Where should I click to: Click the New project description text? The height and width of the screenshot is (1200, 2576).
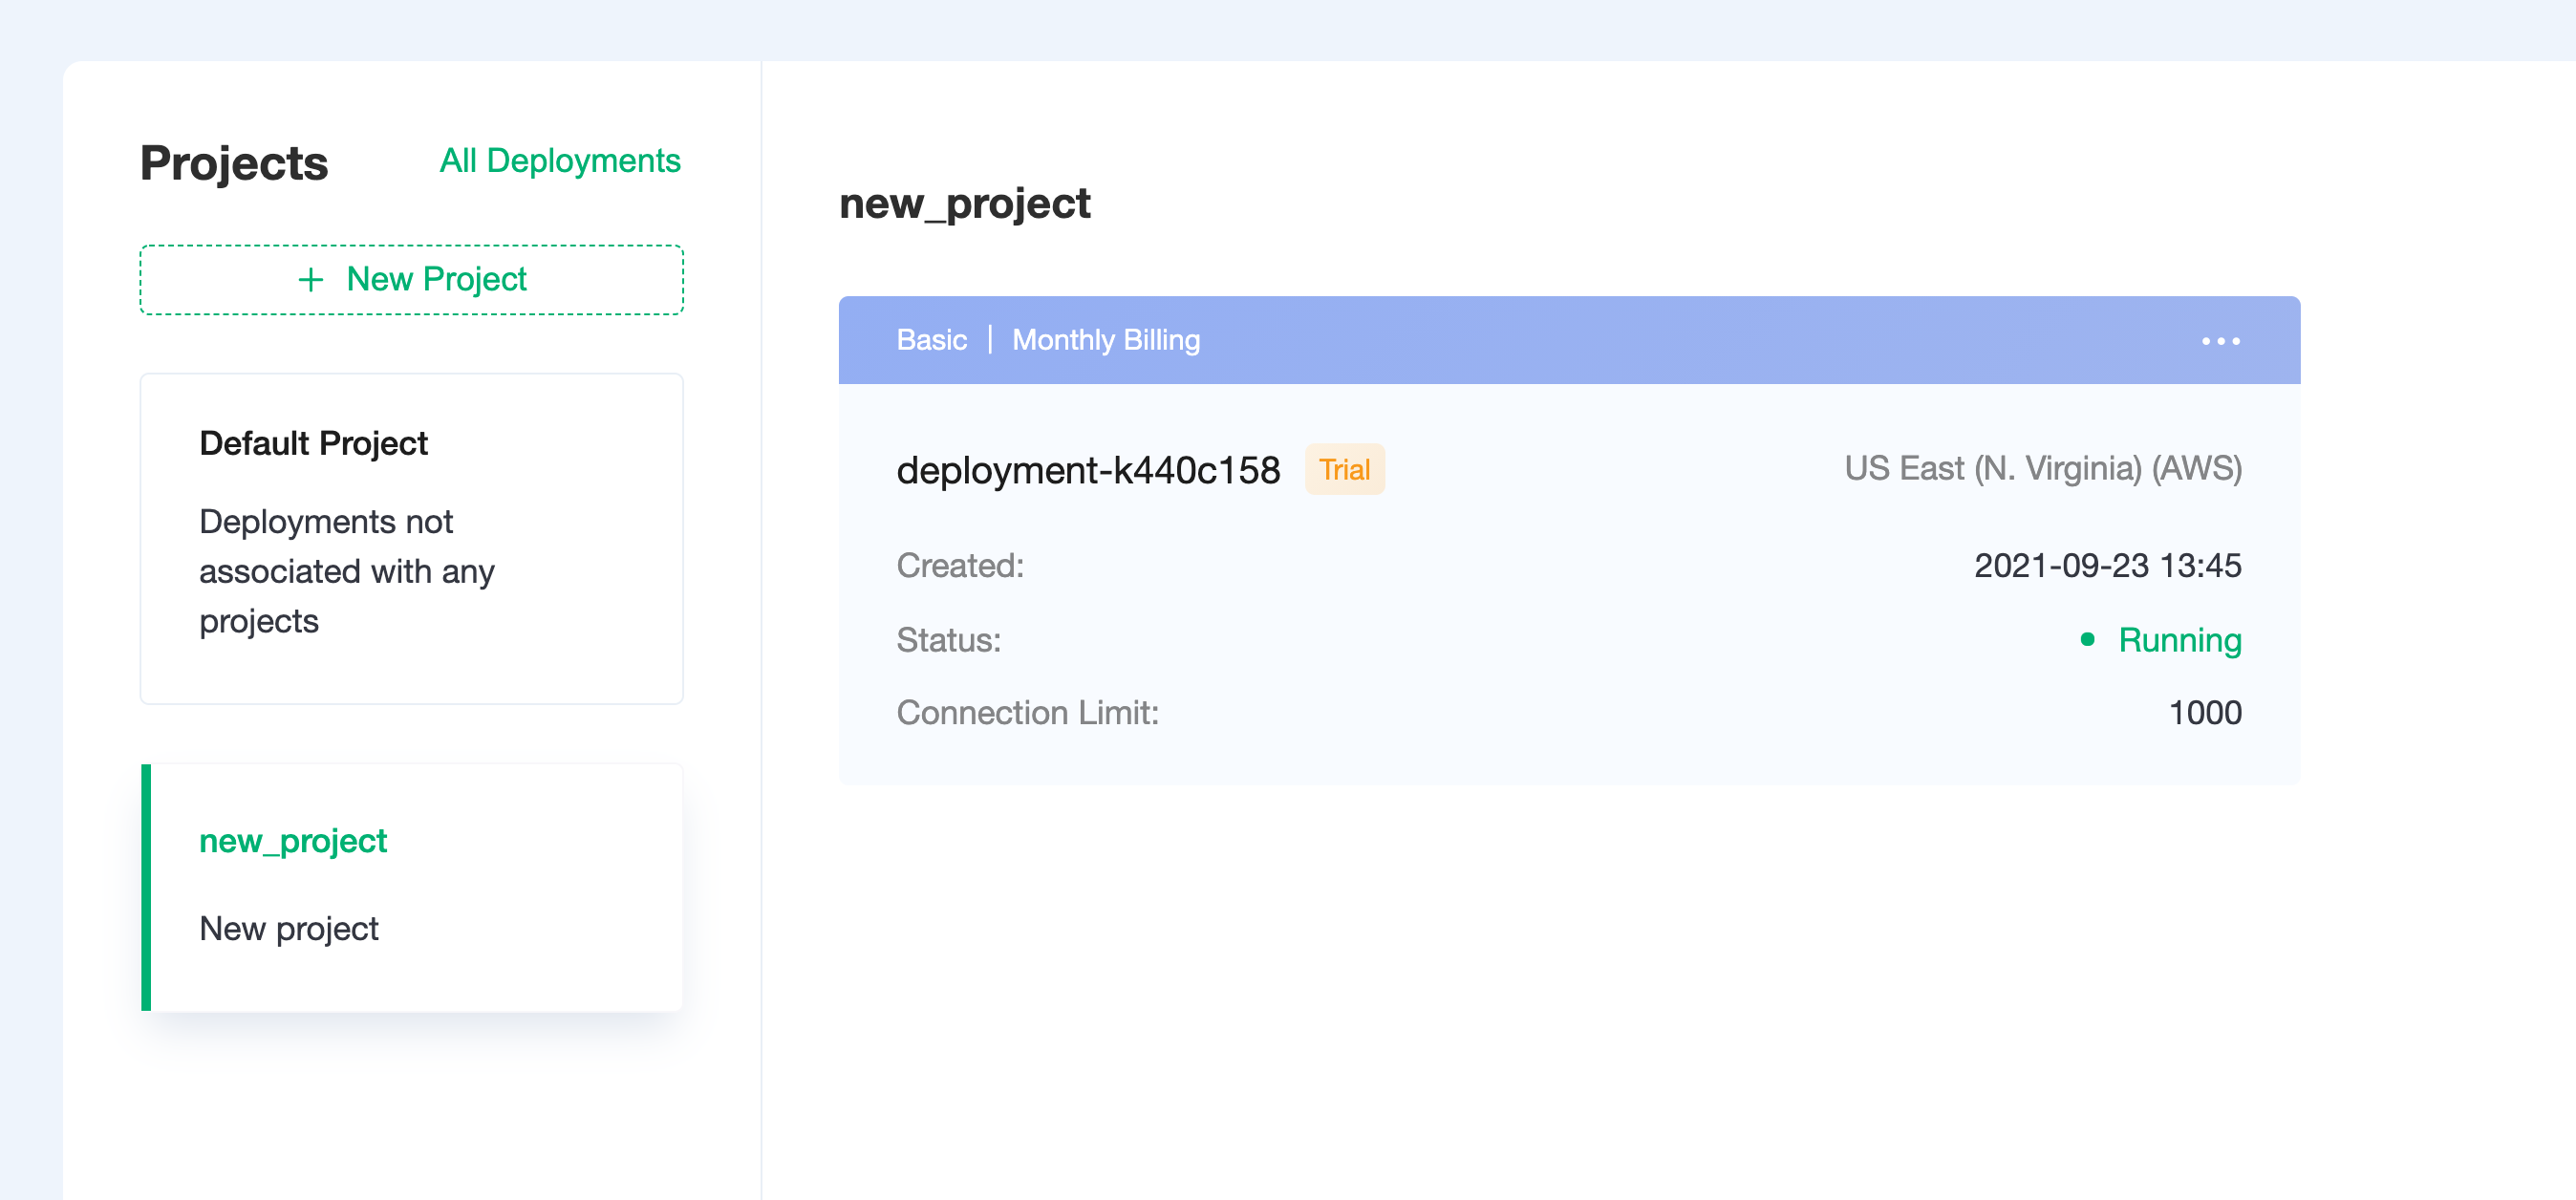coord(289,929)
